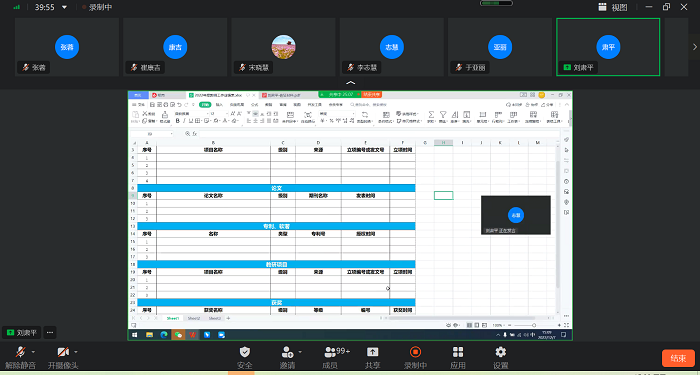Click the red 结束 end meeting button
The height and width of the screenshot is (375, 700).
(x=678, y=358)
